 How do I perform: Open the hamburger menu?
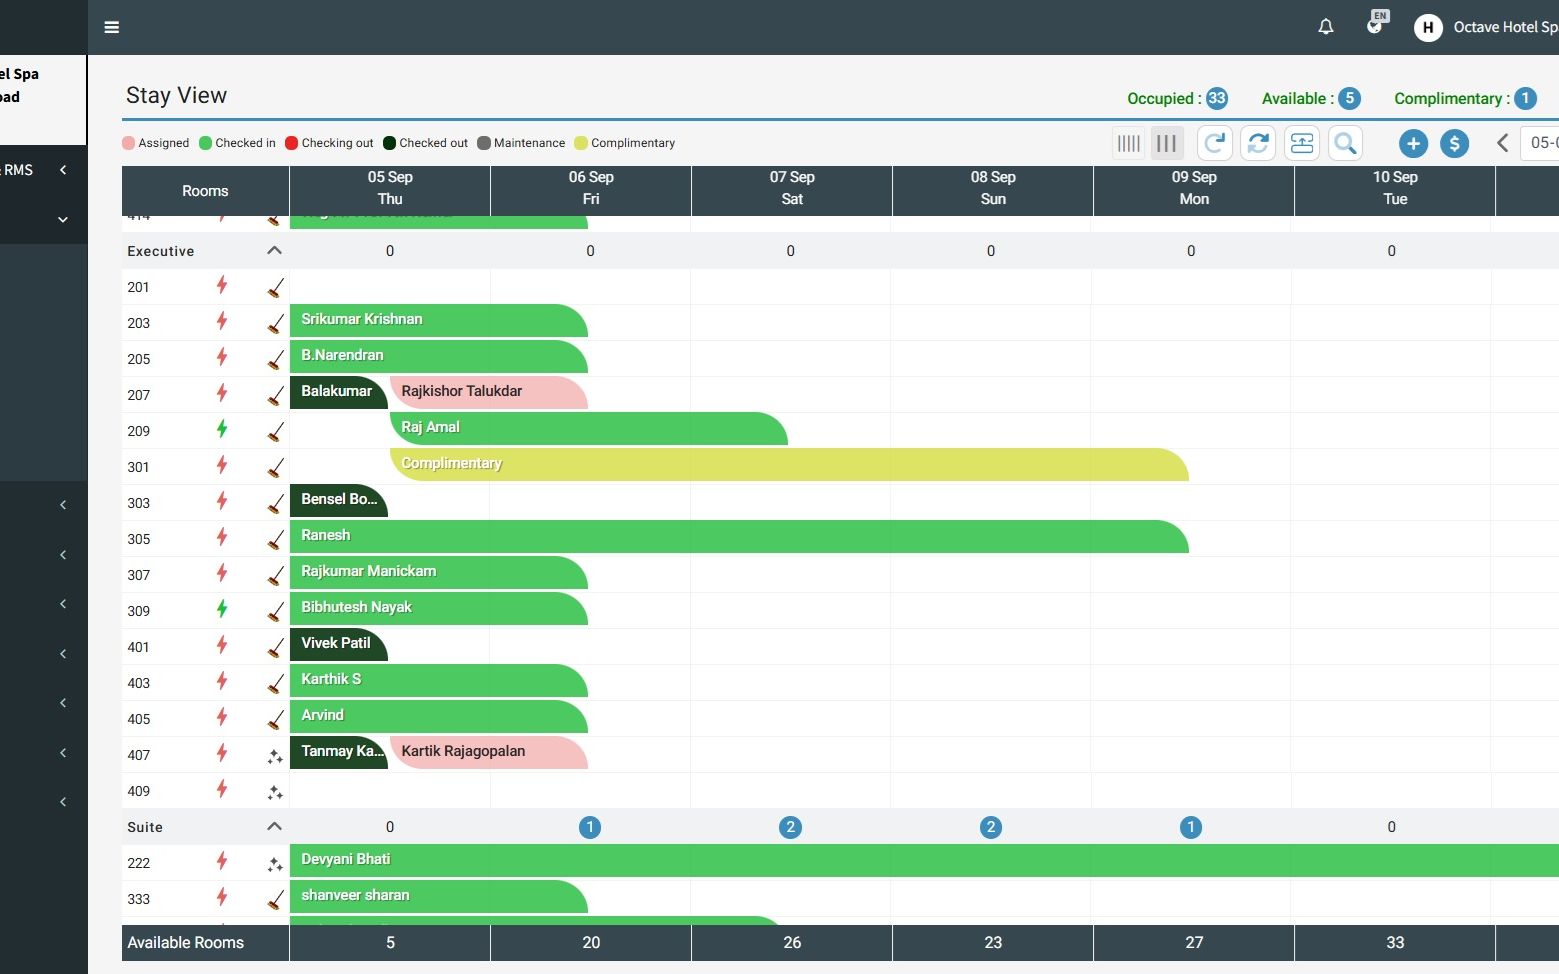point(112,27)
